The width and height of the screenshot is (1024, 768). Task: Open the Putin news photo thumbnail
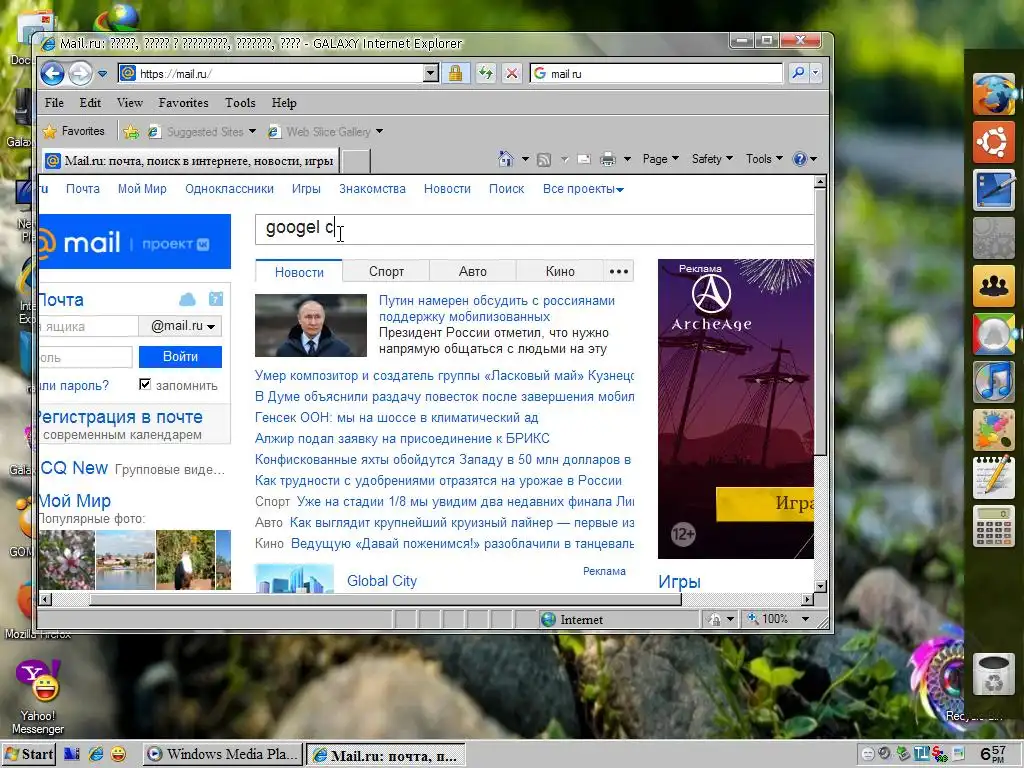[311, 325]
